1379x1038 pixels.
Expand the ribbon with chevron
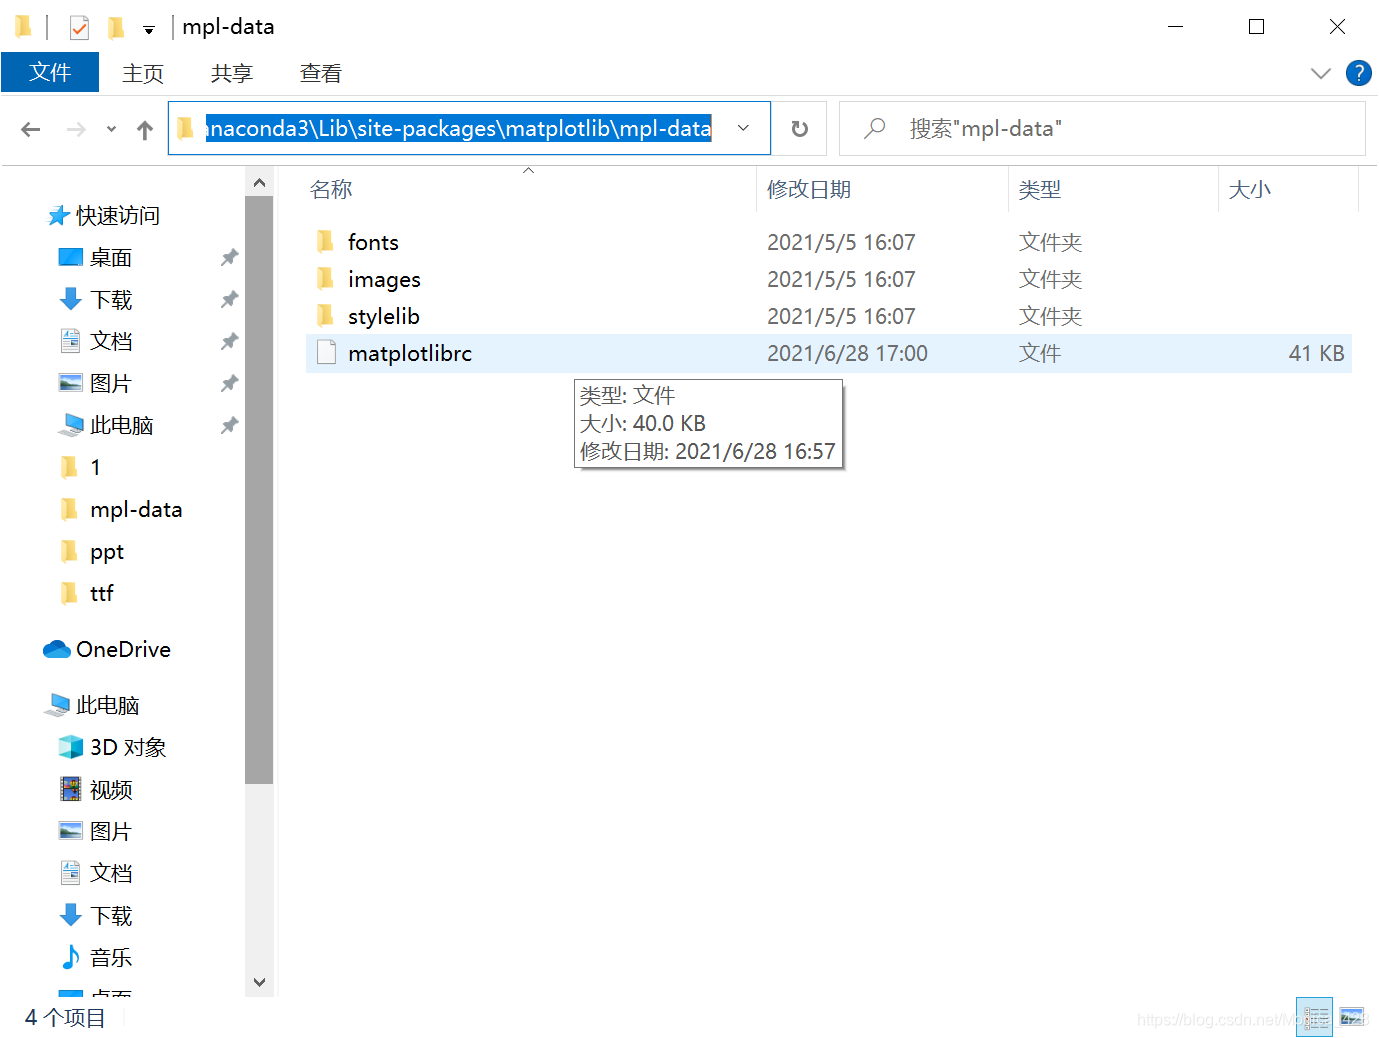click(x=1320, y=73)
